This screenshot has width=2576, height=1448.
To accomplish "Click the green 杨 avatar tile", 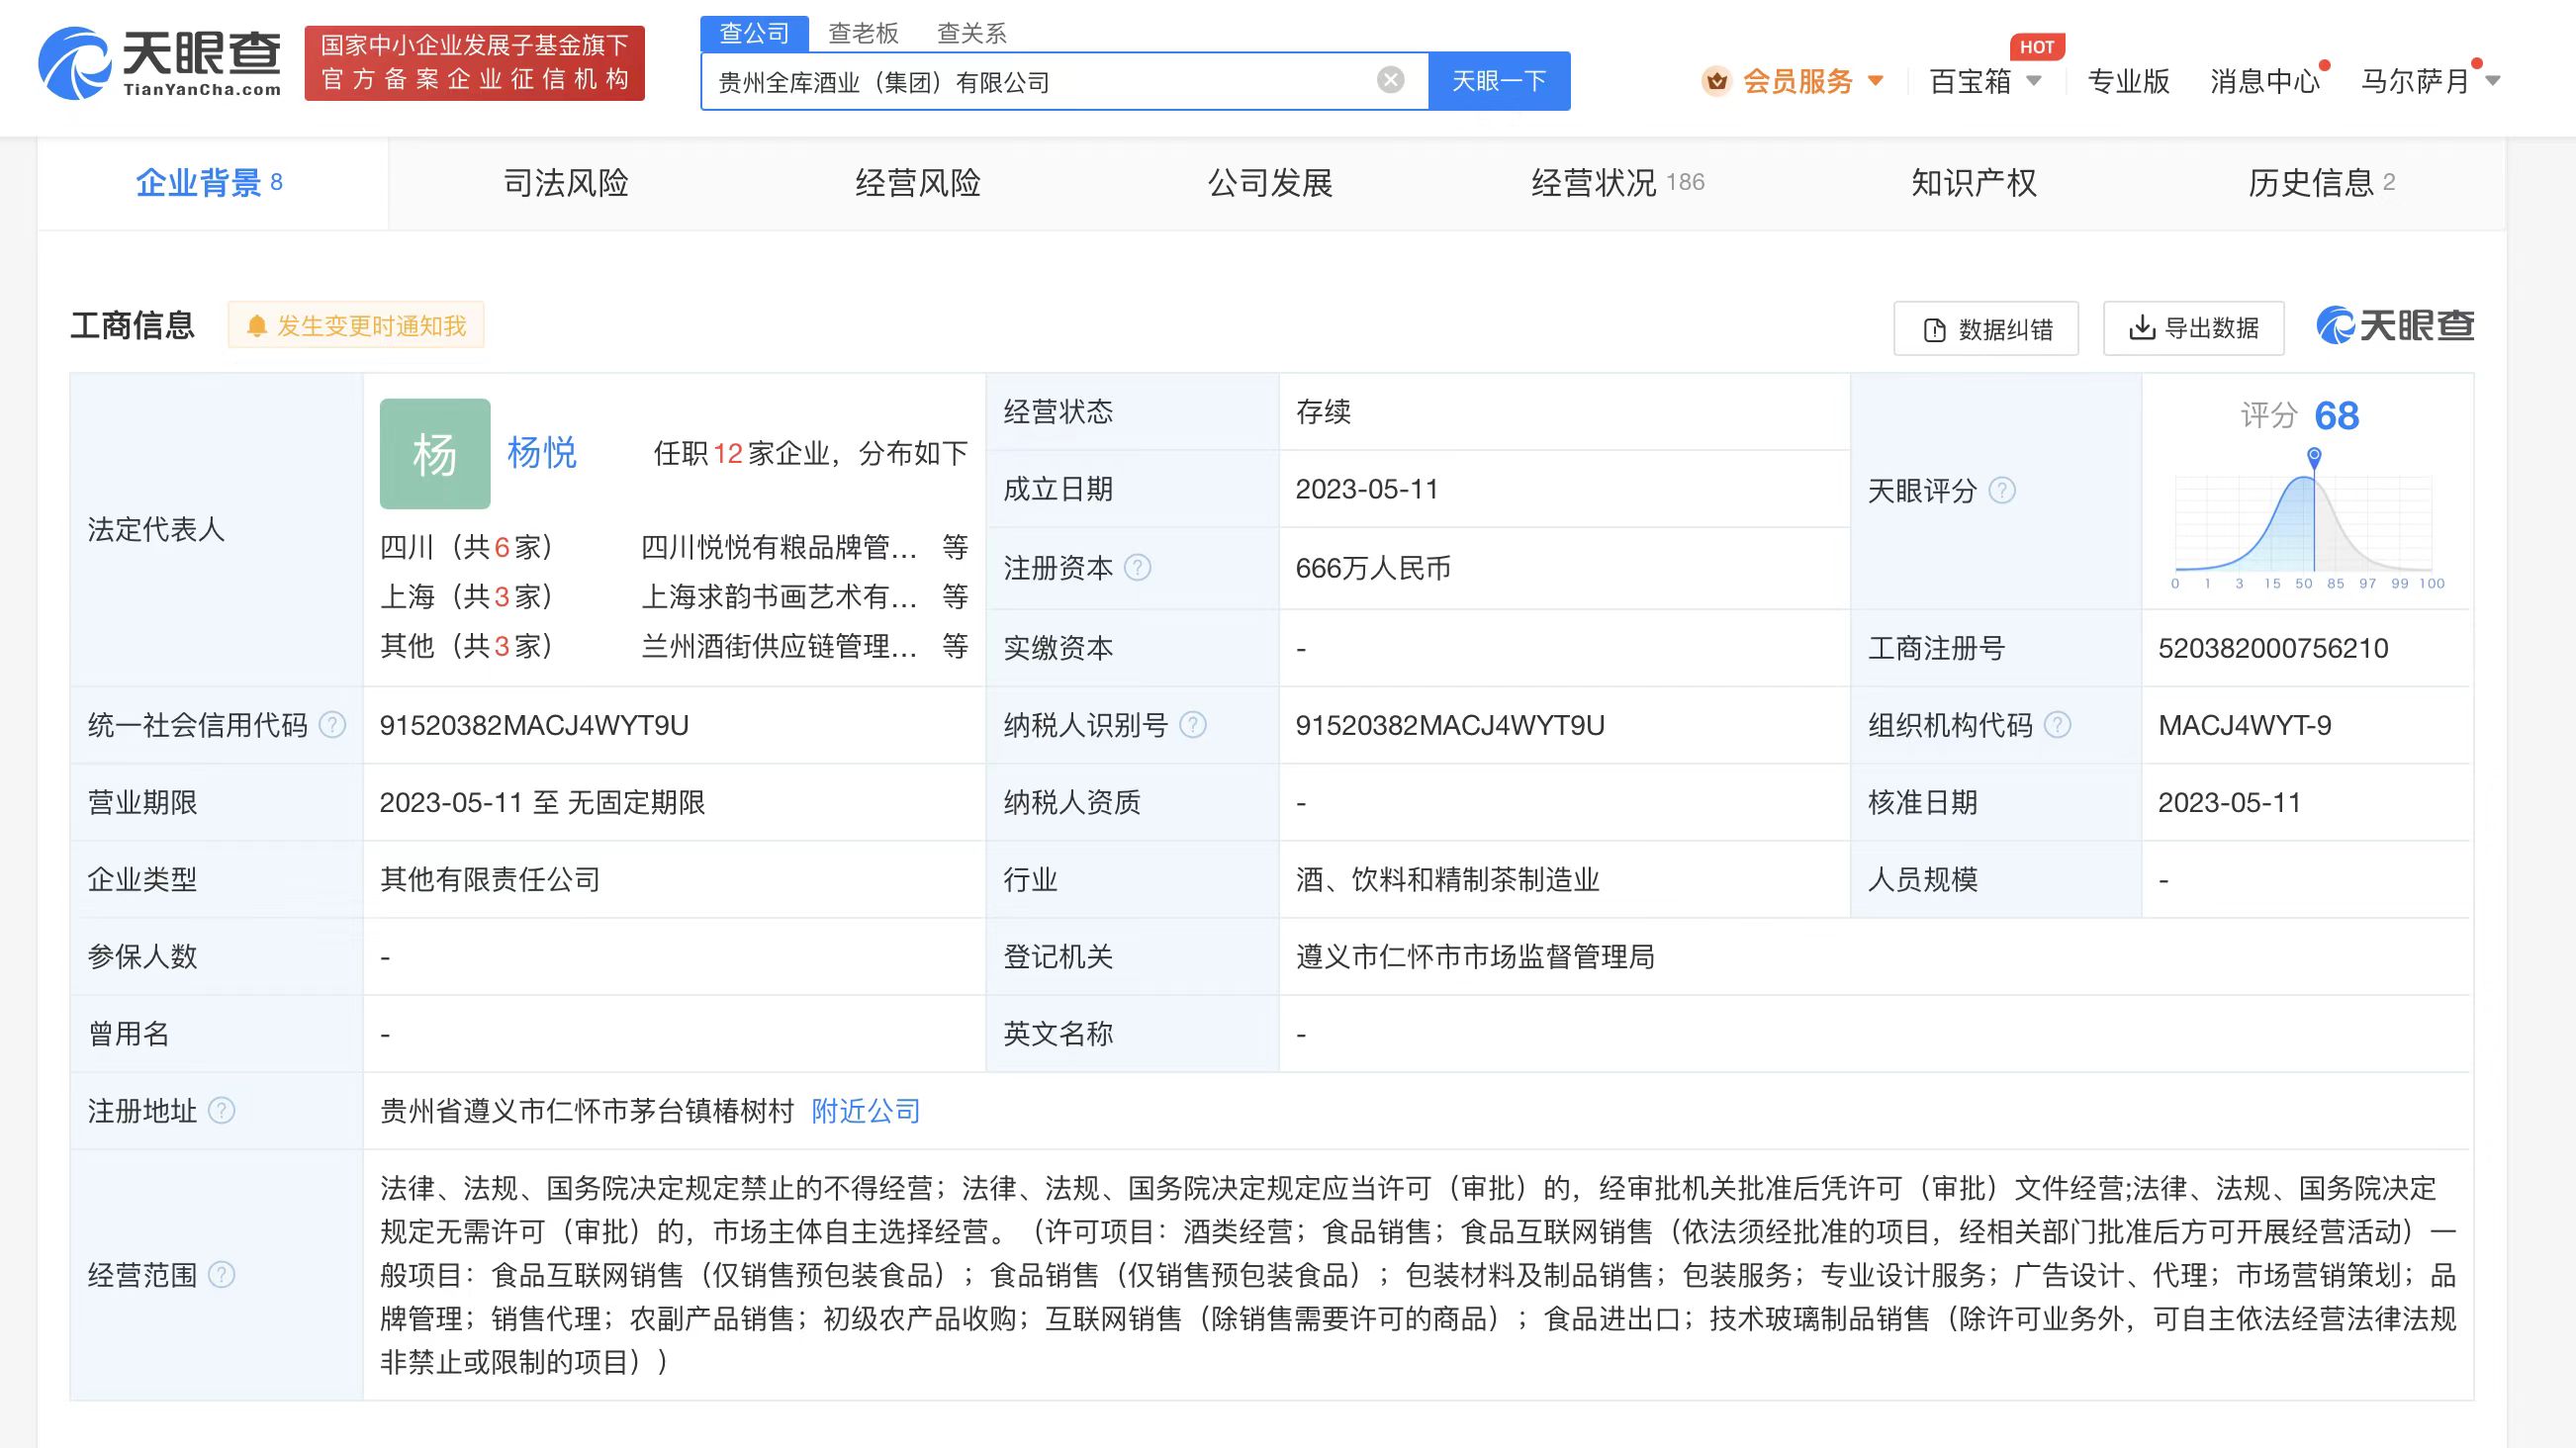I will [435, 454].
